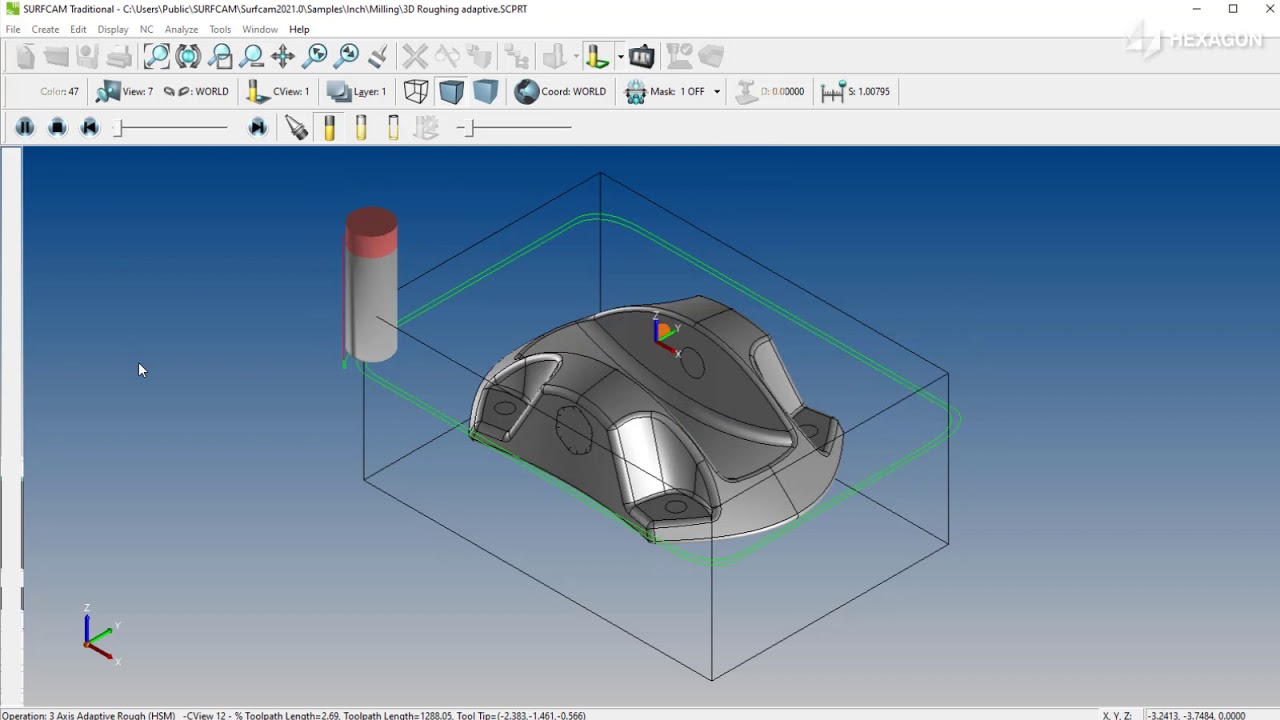
Task: Rewind simulation to start
Action: pyautogui.click(x=89, y=127)
